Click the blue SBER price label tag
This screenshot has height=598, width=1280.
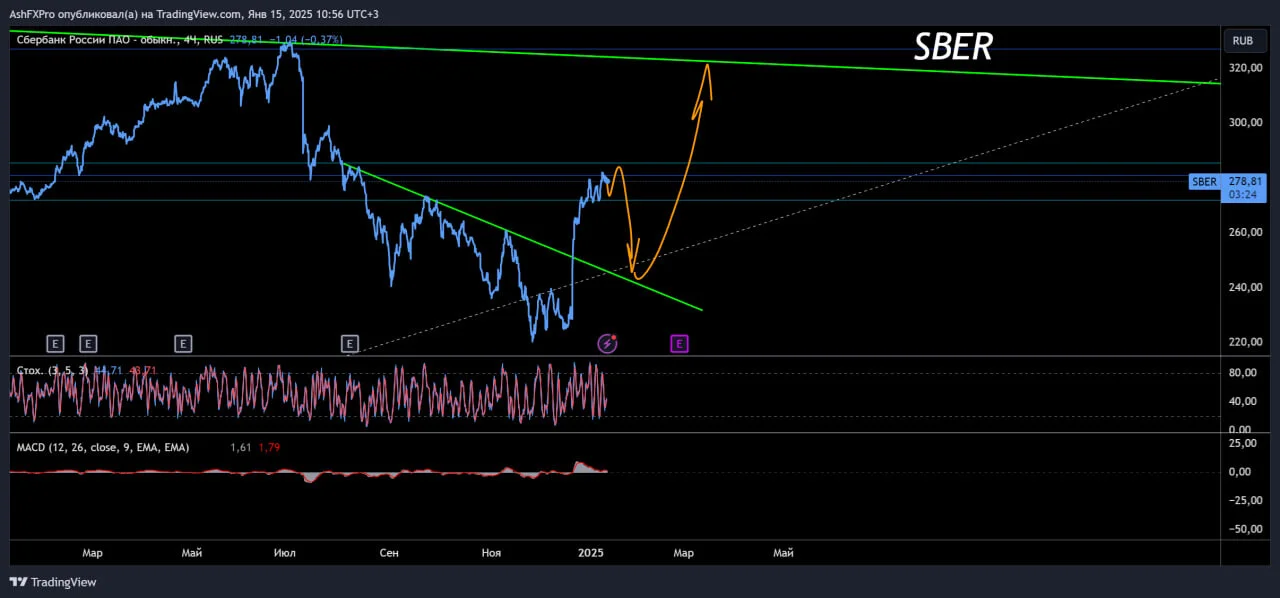[x=1204, y=182]
